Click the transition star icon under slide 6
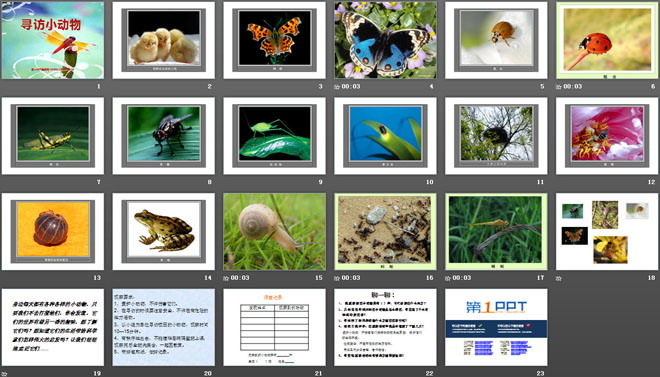Screen dimensions: 660x377 click(559, 87)
